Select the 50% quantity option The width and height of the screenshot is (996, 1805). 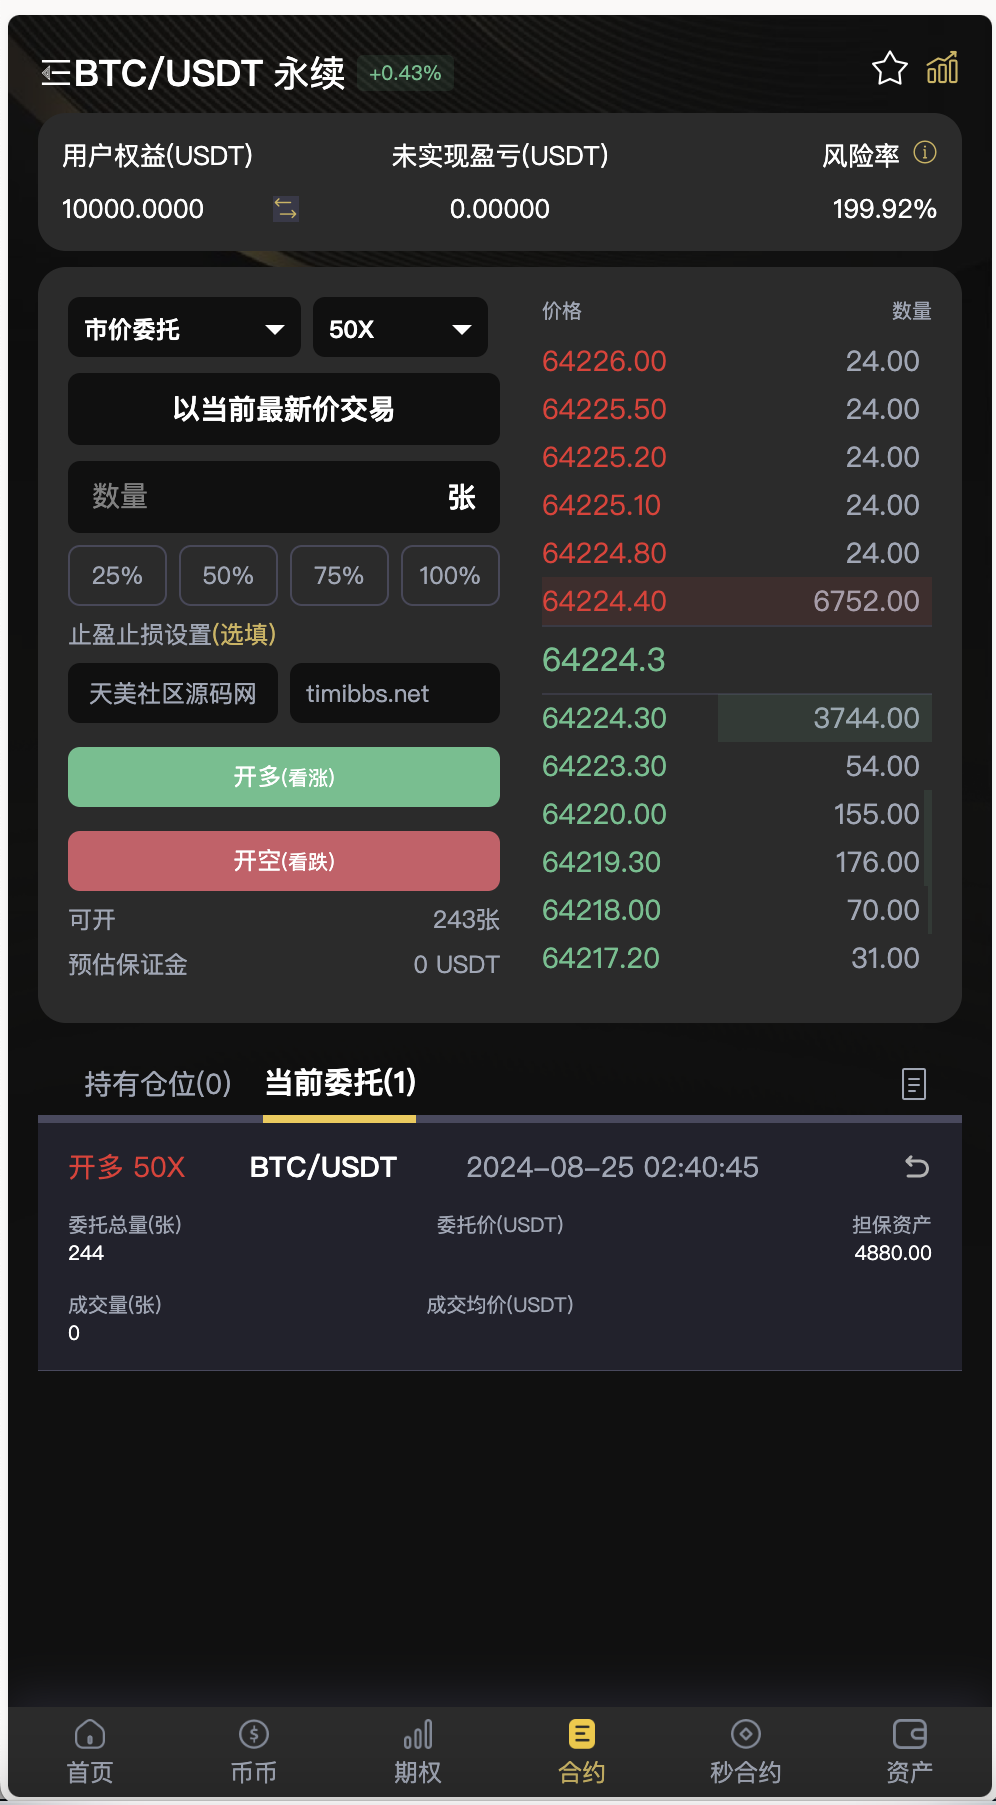pyautogui.click(x=228, y=576)
